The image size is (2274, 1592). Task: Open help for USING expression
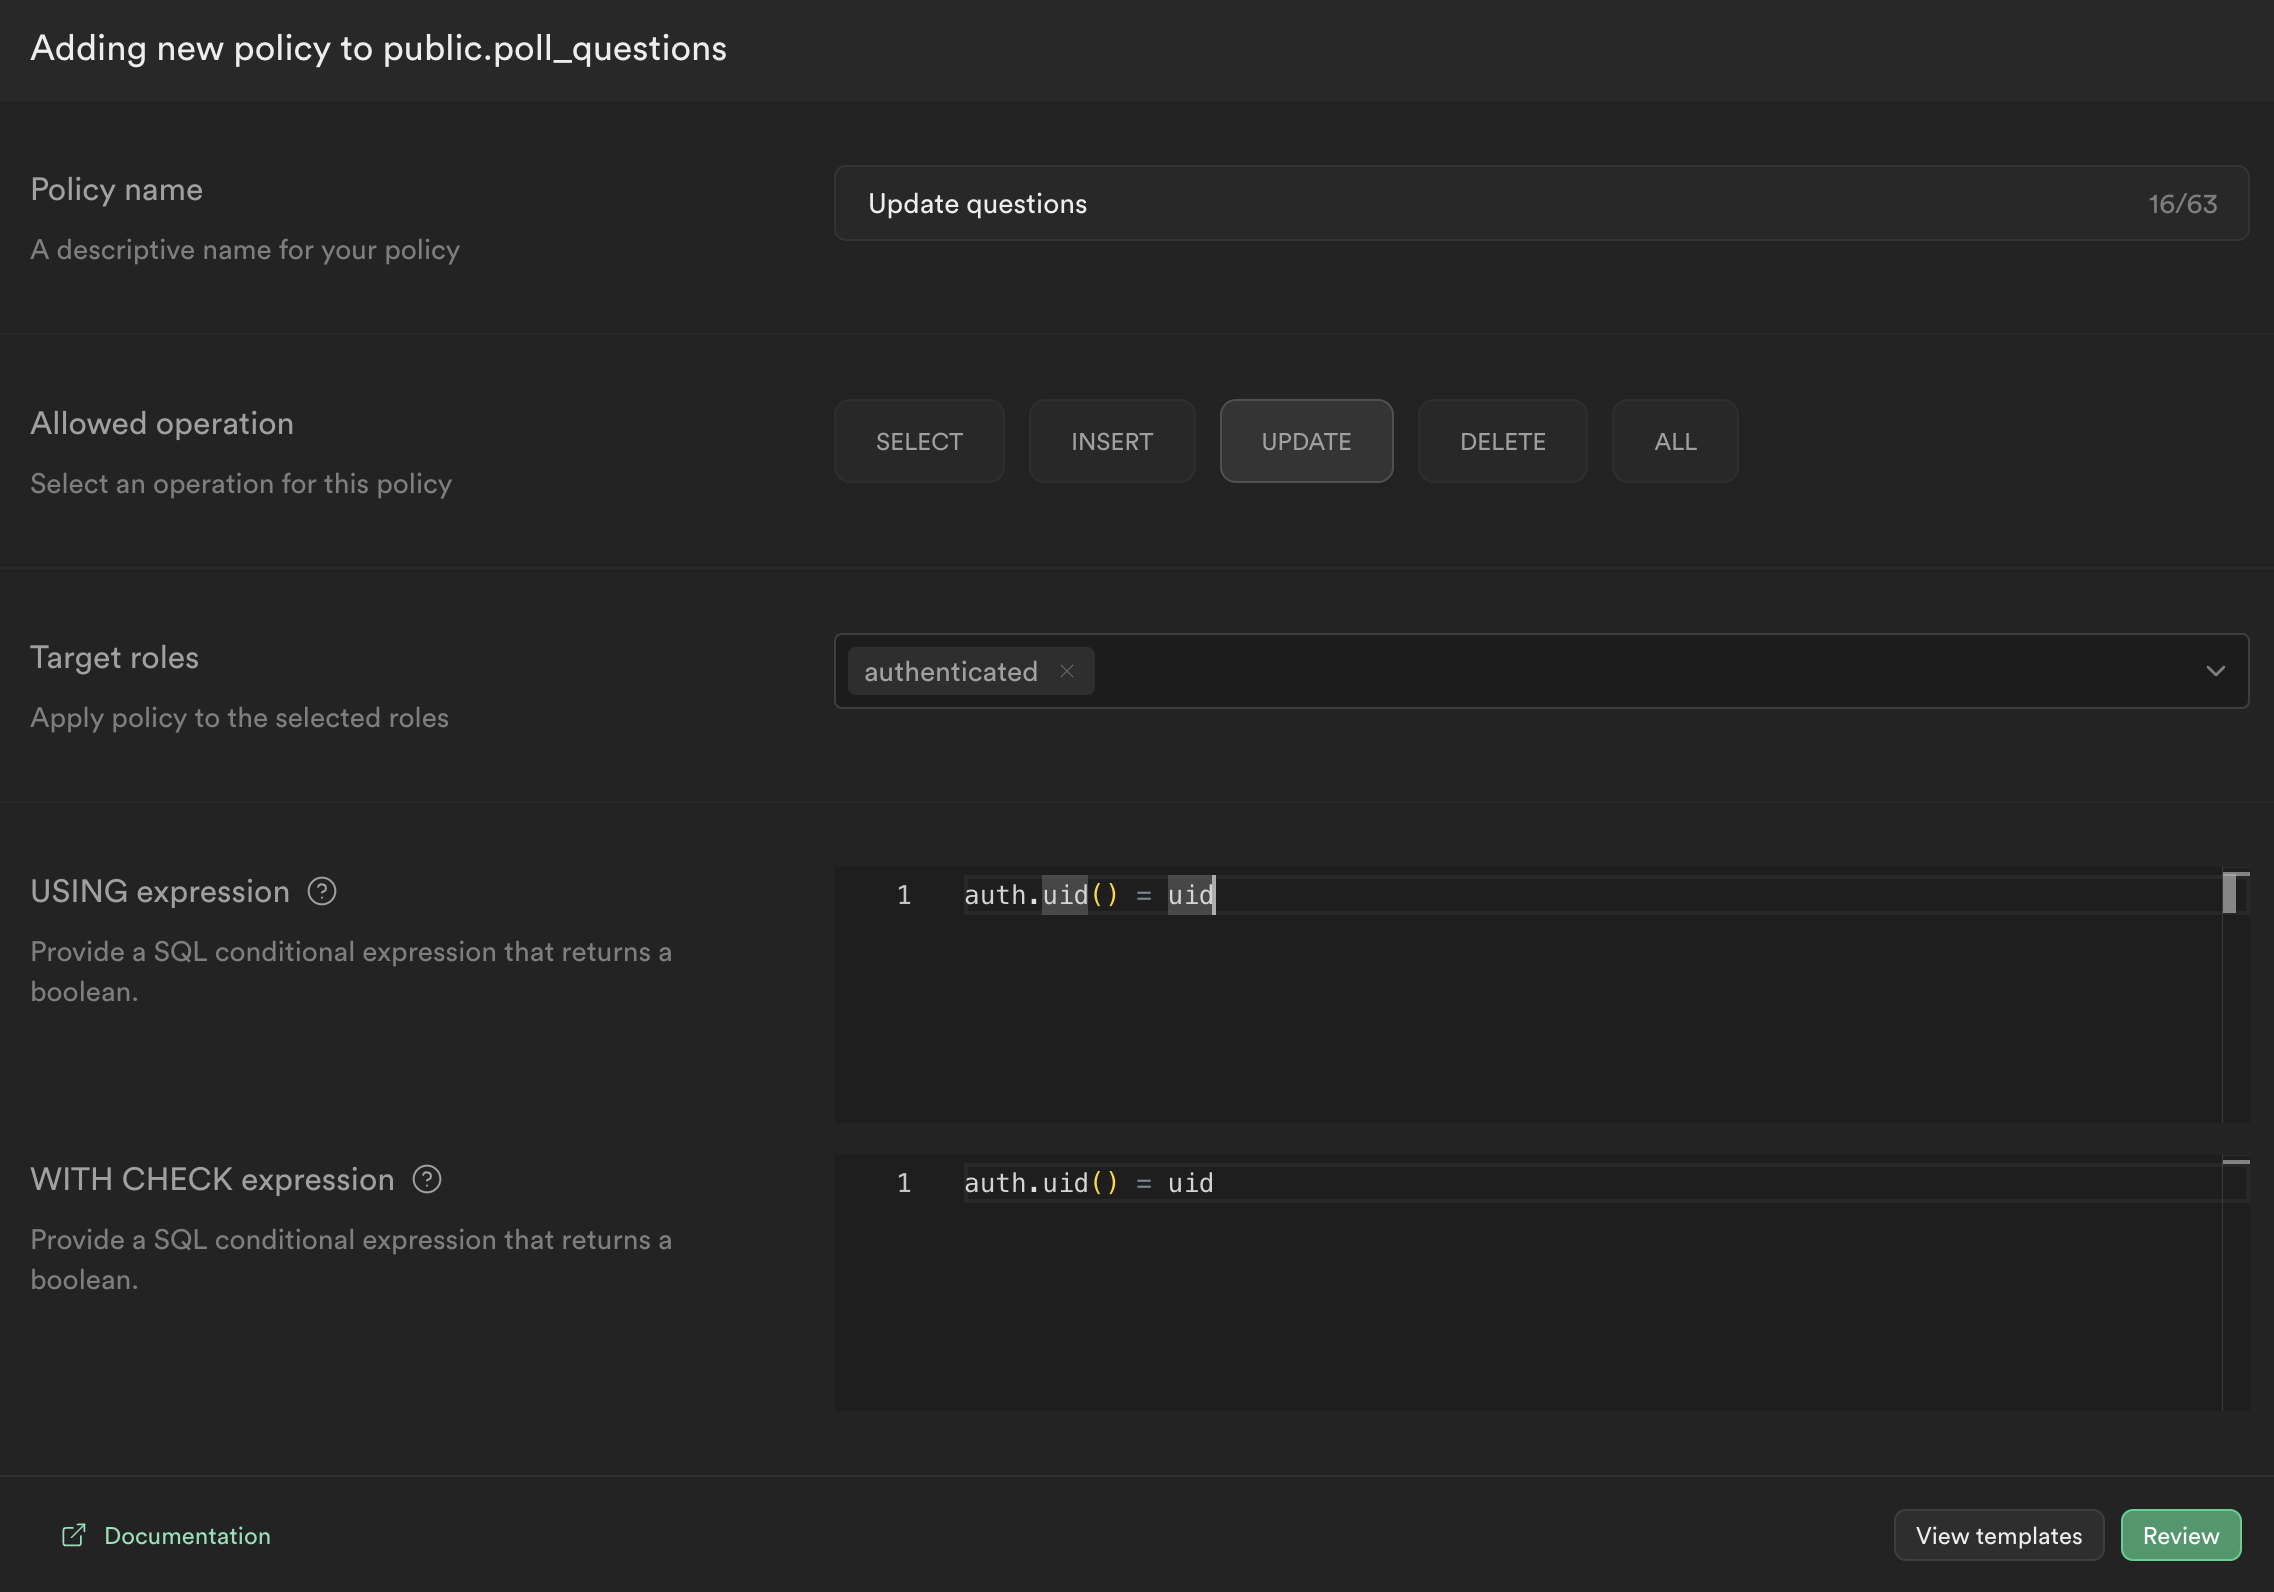tap(322, 891)
